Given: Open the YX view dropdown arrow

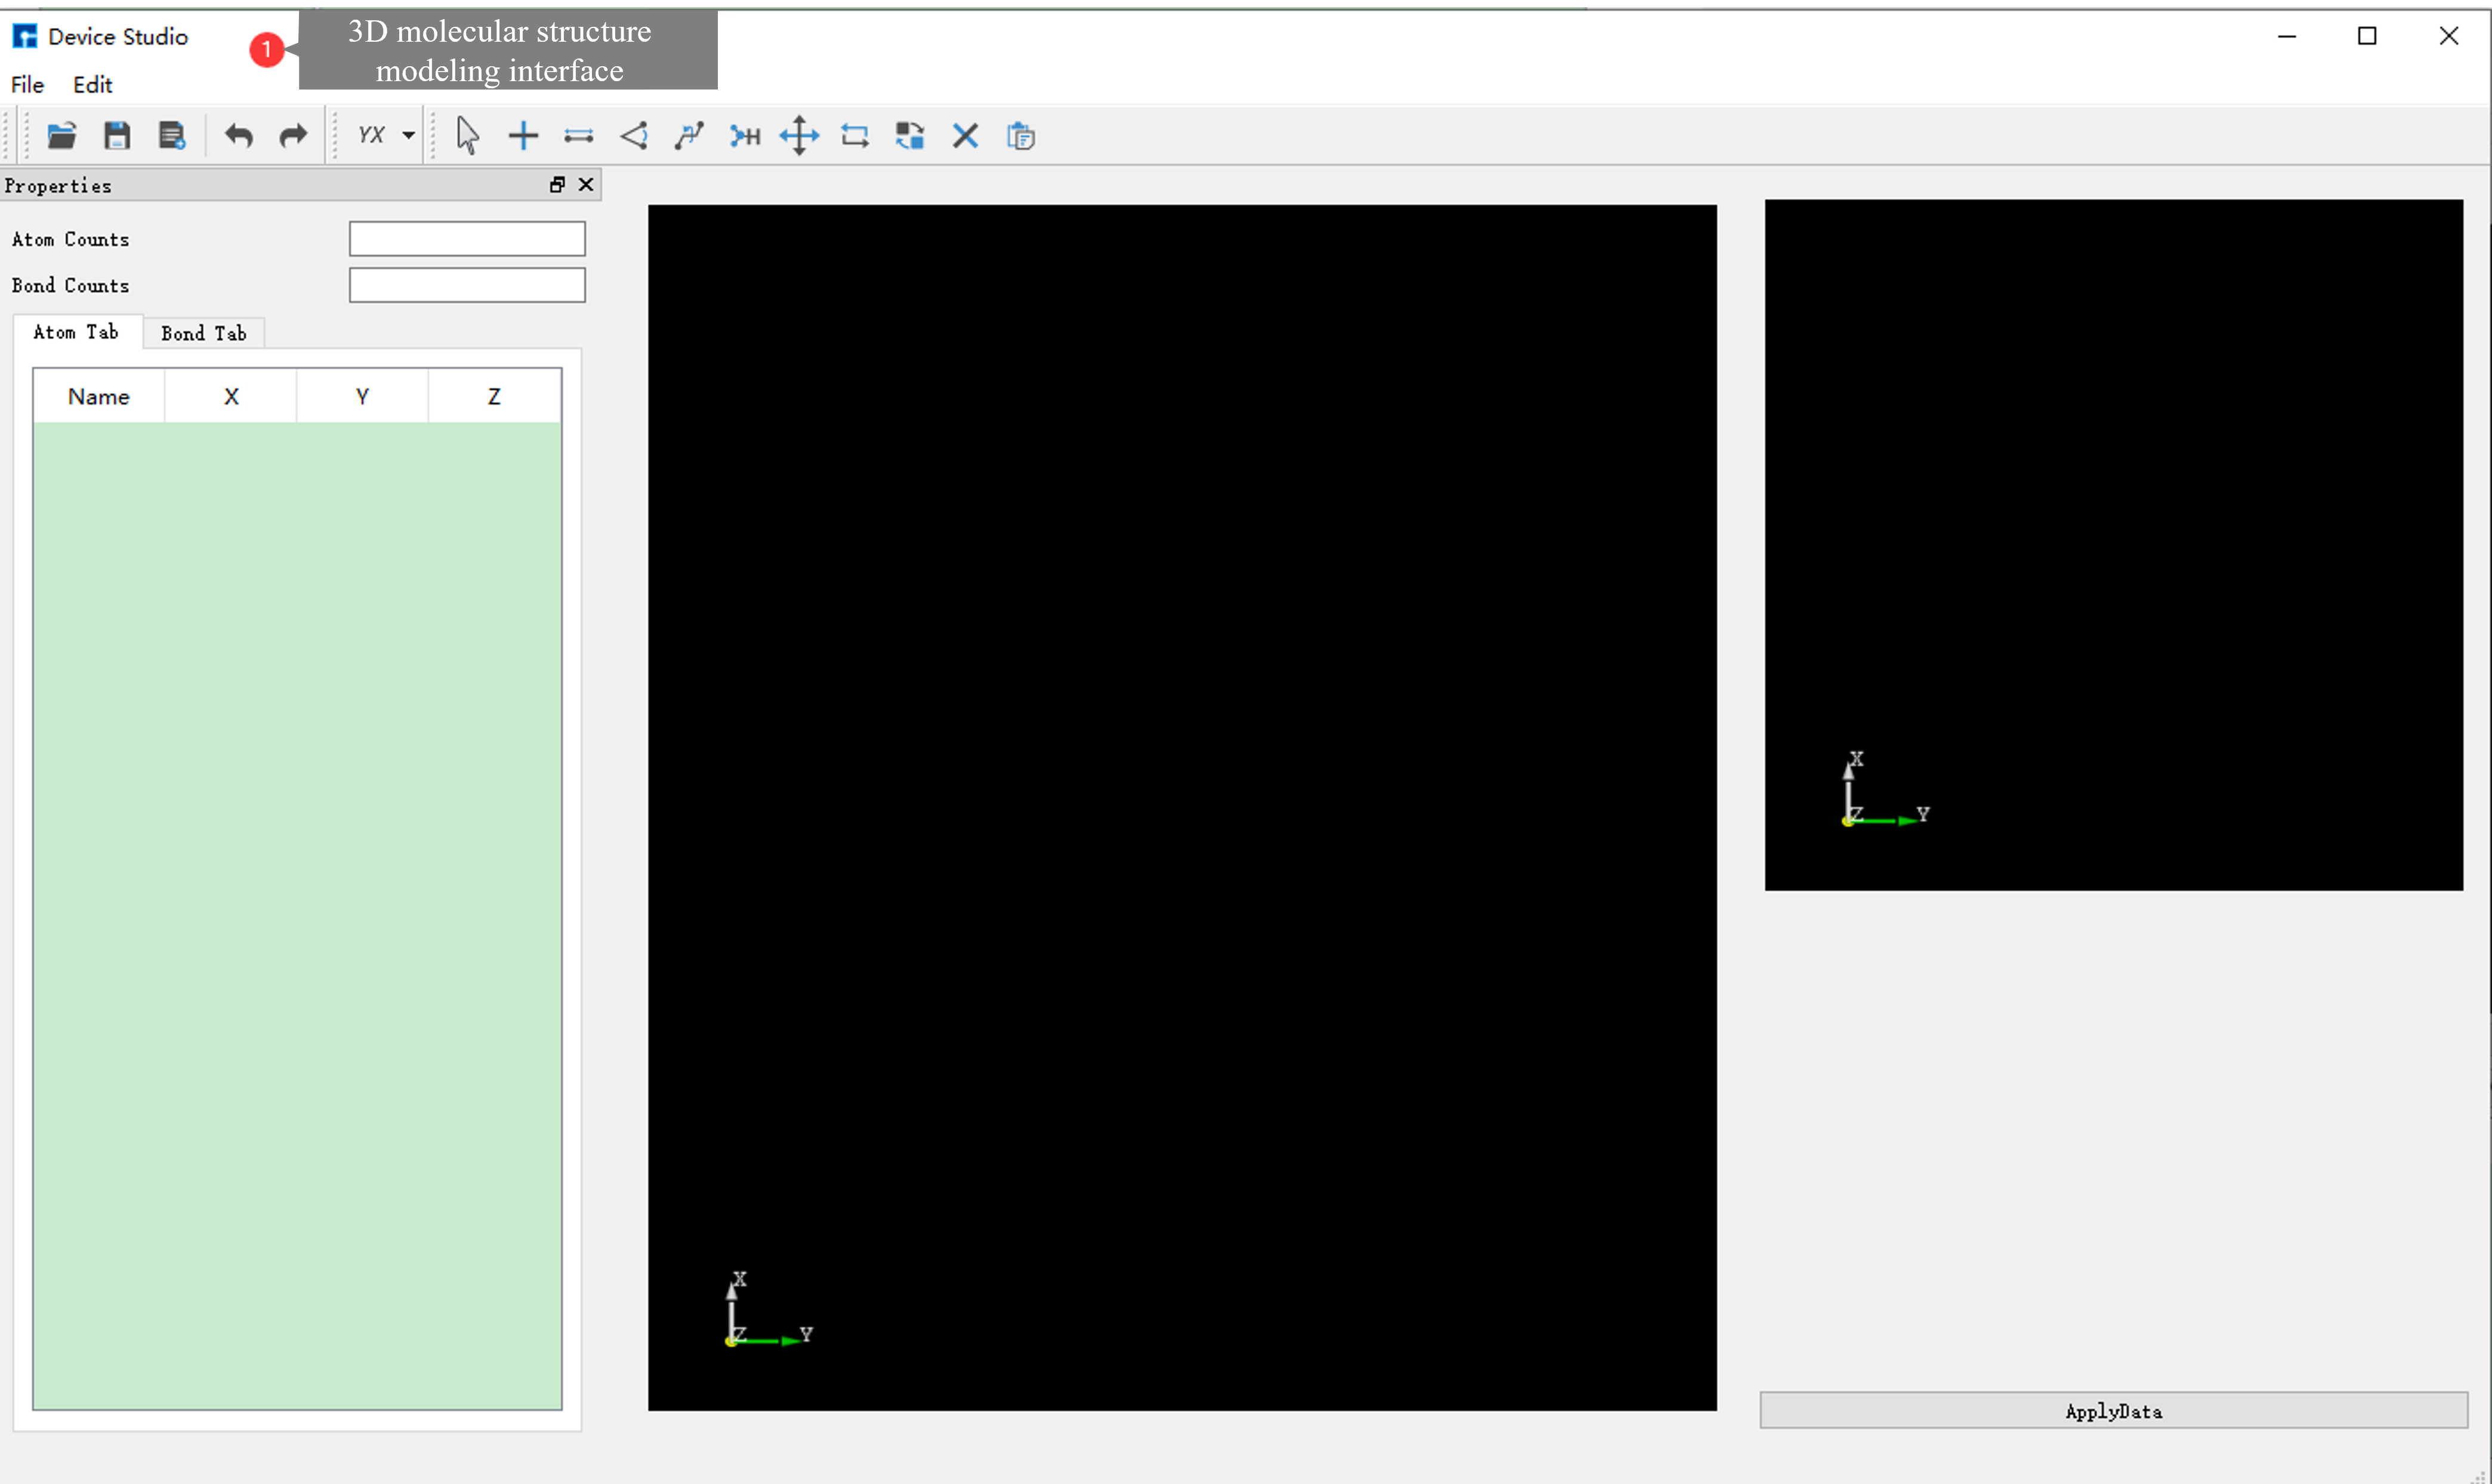Looking at the screenshot, I should tap(408, 135).
